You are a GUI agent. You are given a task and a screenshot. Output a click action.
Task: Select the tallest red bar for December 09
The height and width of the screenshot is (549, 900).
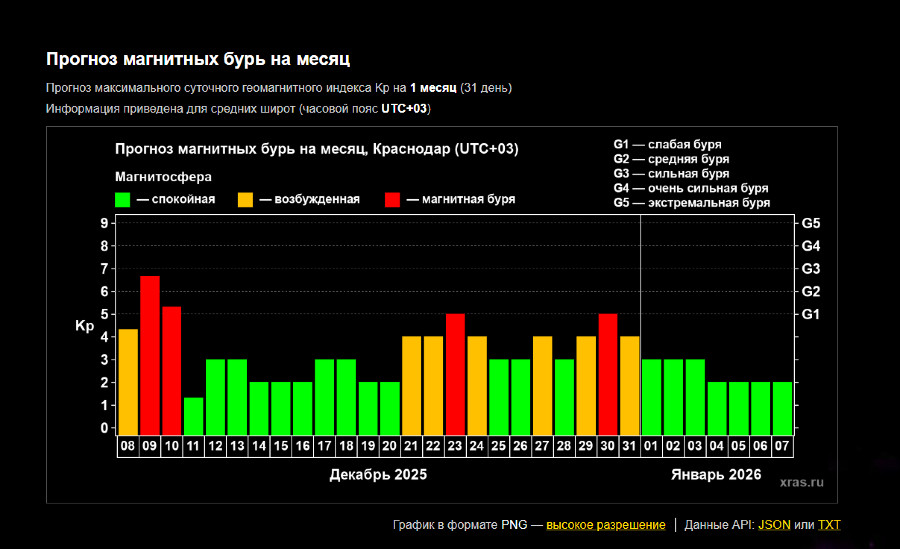(x=150, y=355)
